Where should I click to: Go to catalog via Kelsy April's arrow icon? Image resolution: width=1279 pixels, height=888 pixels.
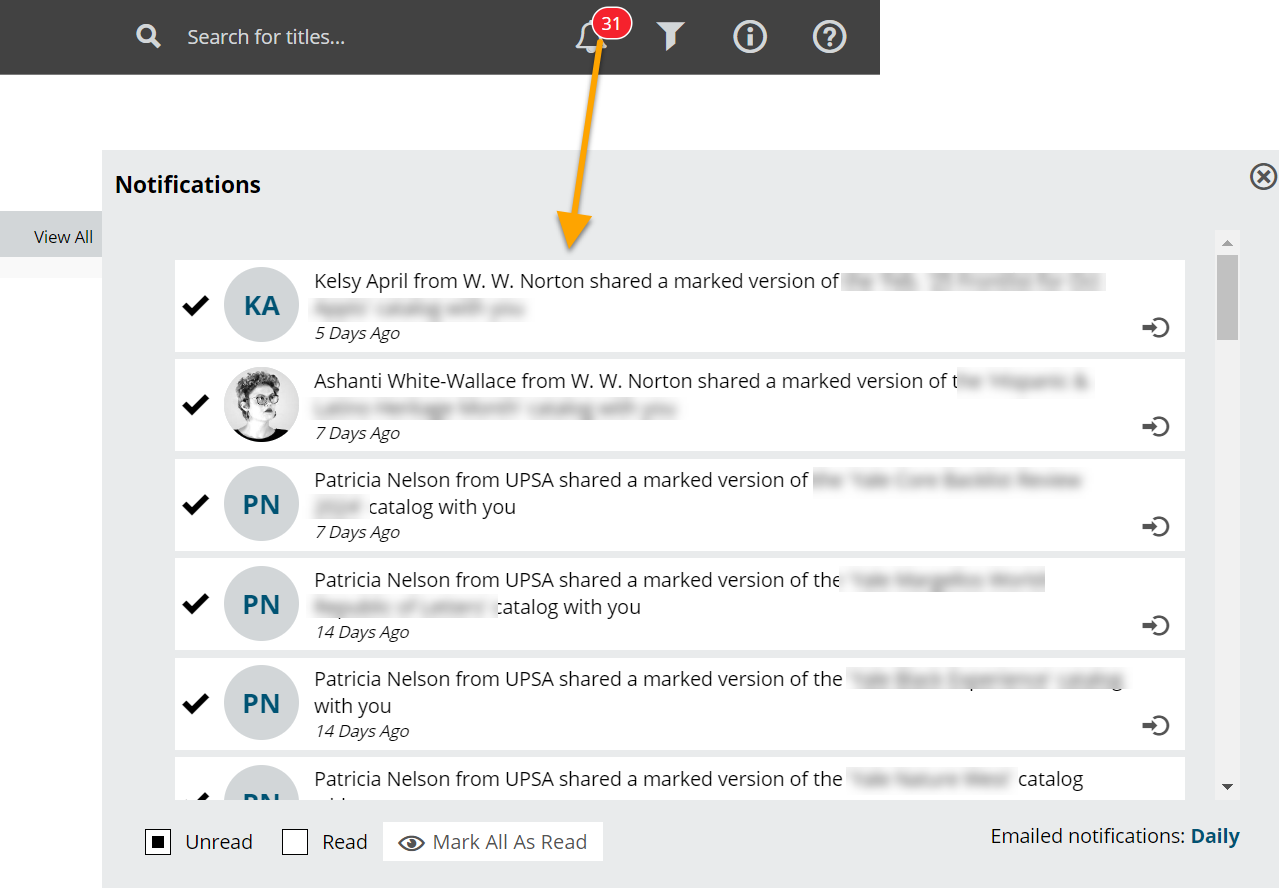(1156, 327)
